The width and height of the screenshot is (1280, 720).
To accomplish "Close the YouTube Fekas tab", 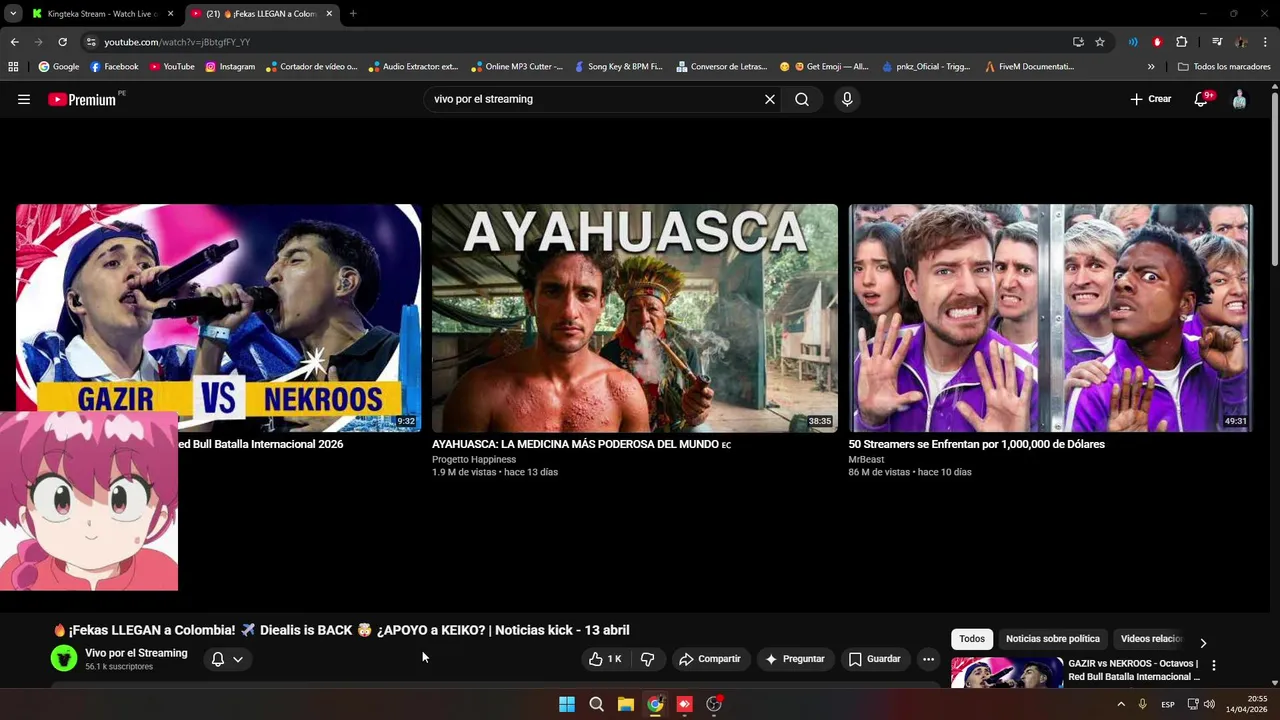I will (x=329, y=14).
